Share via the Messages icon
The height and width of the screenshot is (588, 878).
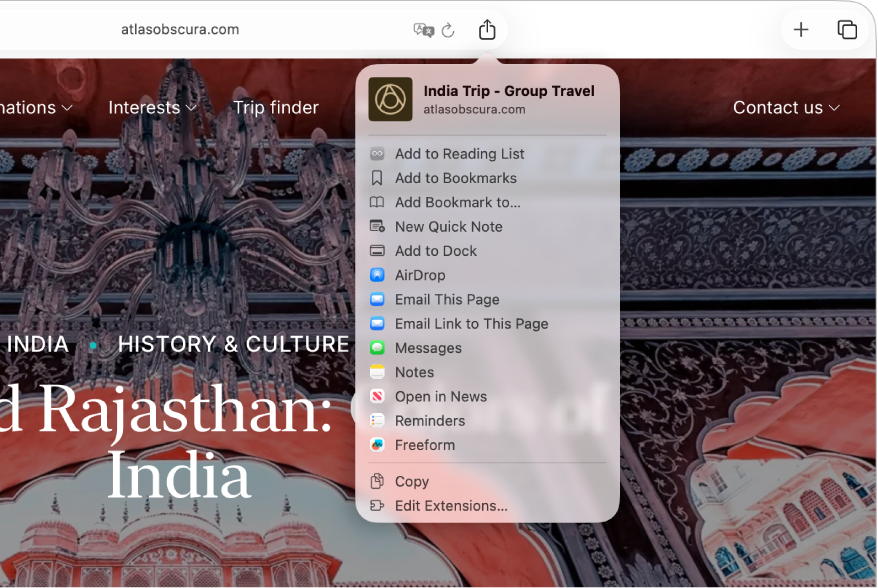pos(378,347)
